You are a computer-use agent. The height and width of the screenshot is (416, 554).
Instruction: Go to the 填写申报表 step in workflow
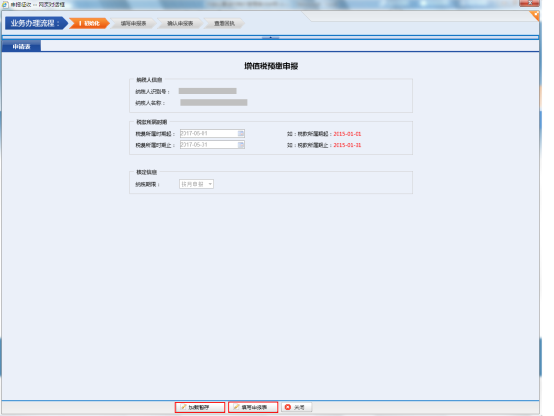(x=133, y=23)
